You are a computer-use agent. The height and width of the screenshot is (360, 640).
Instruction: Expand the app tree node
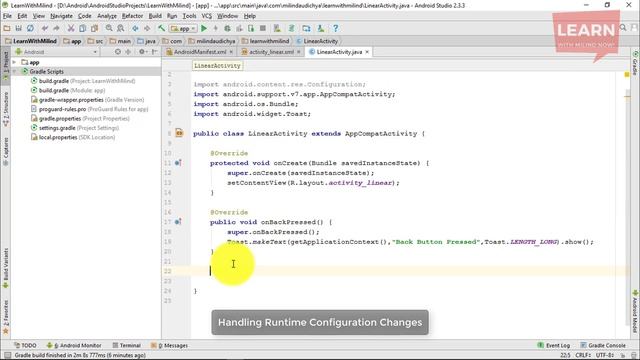(14, 62)
